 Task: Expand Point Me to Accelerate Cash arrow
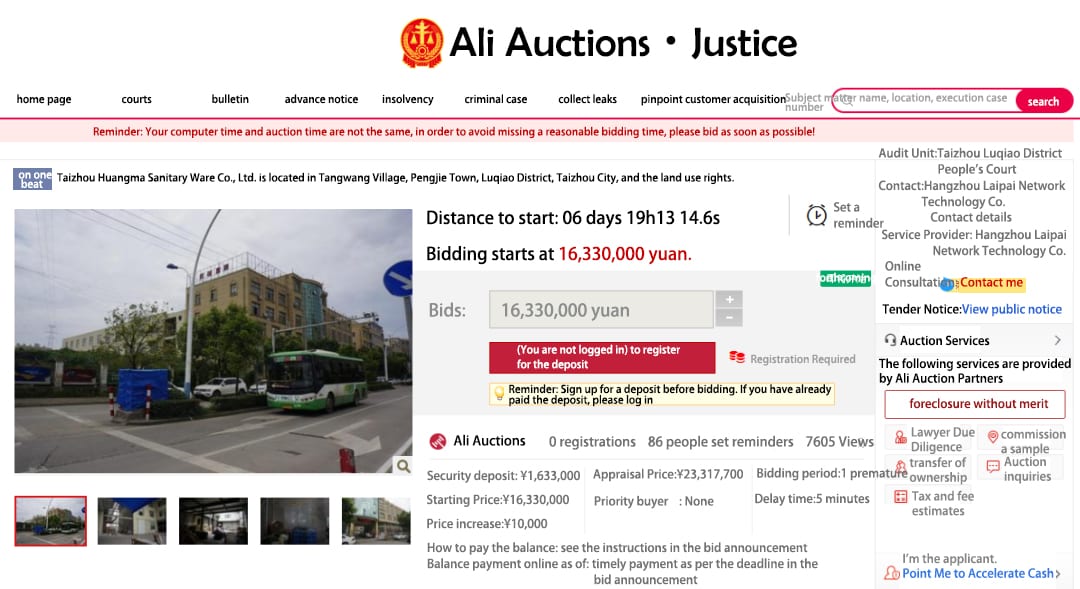(x=1058, y=573)
